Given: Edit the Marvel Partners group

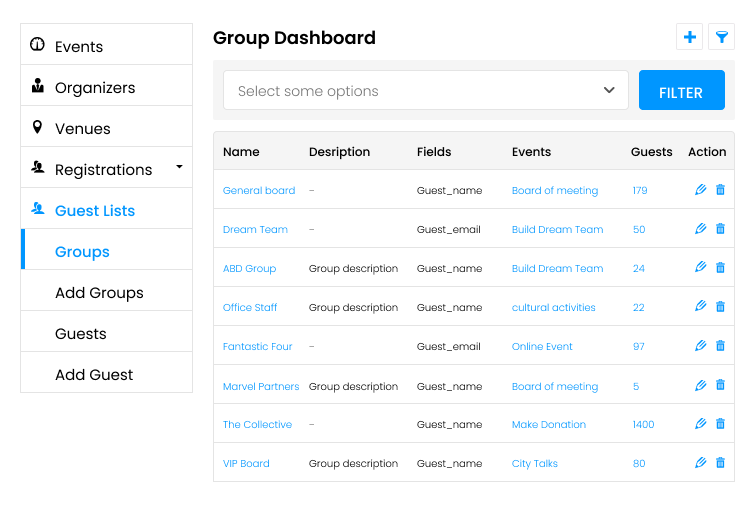Looking at the screenshot, I should click(x=700, y=385).
